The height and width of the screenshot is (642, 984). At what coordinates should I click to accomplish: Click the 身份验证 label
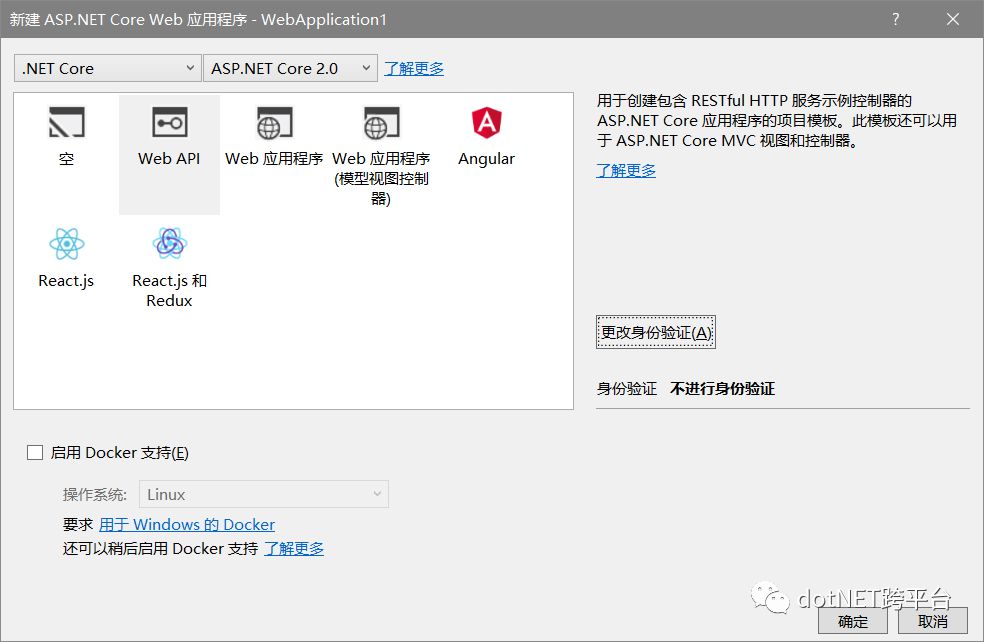pyautogui.click(x=627, y=388)
